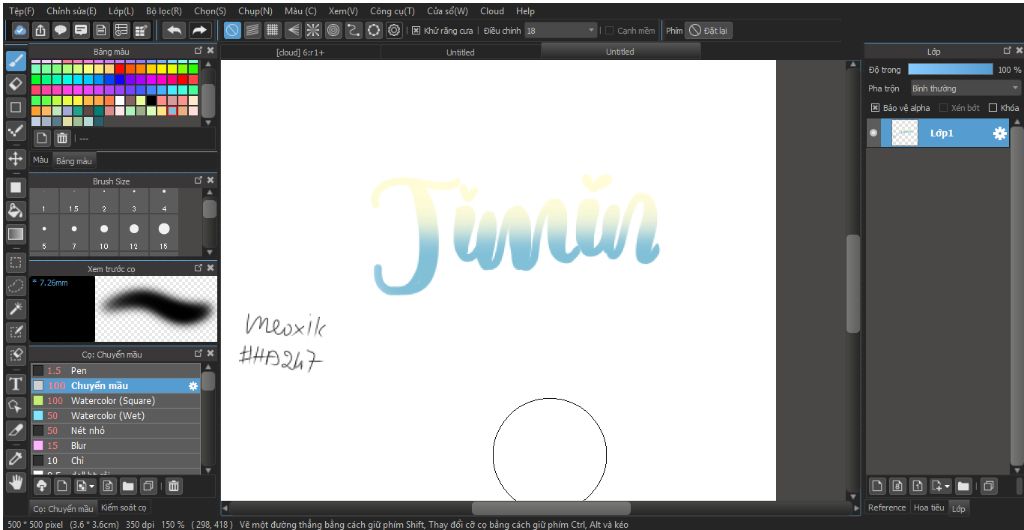1024x530 pixels.
Task: Open the Bộ lọc(R) menu
Action: coord(164,11)
